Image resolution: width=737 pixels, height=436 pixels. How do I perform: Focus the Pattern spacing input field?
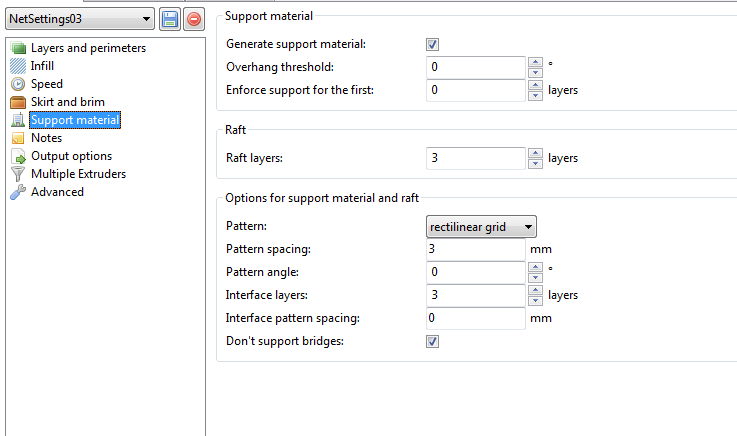pos(475,249)
